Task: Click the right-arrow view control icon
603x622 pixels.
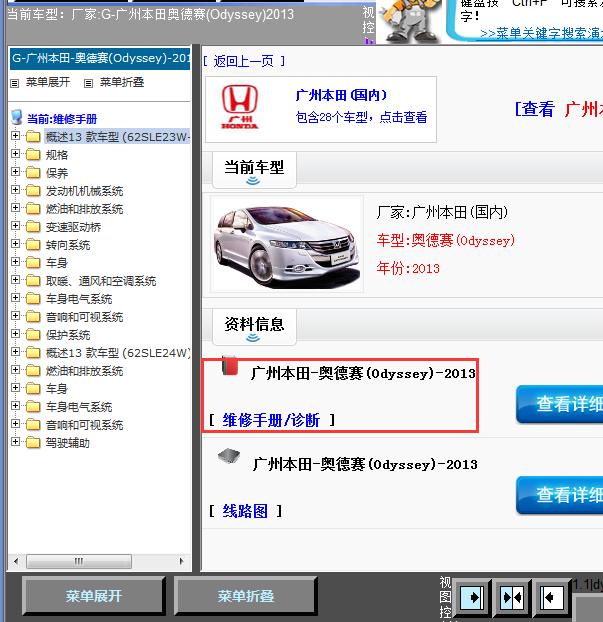Action: (472, 597)
